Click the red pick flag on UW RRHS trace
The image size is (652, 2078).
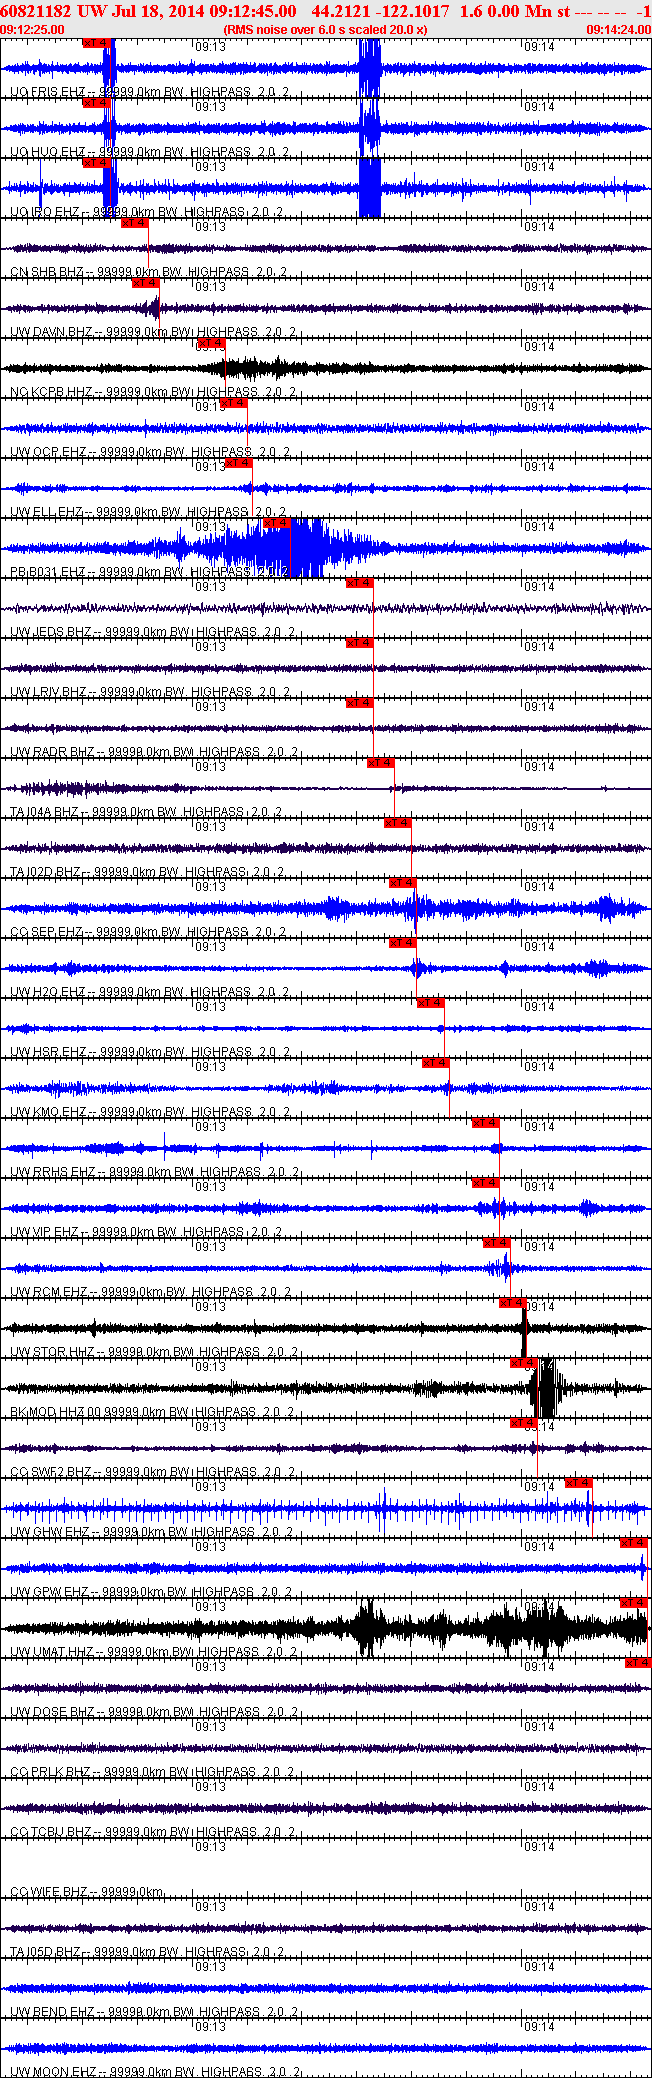coord(485,1123)
